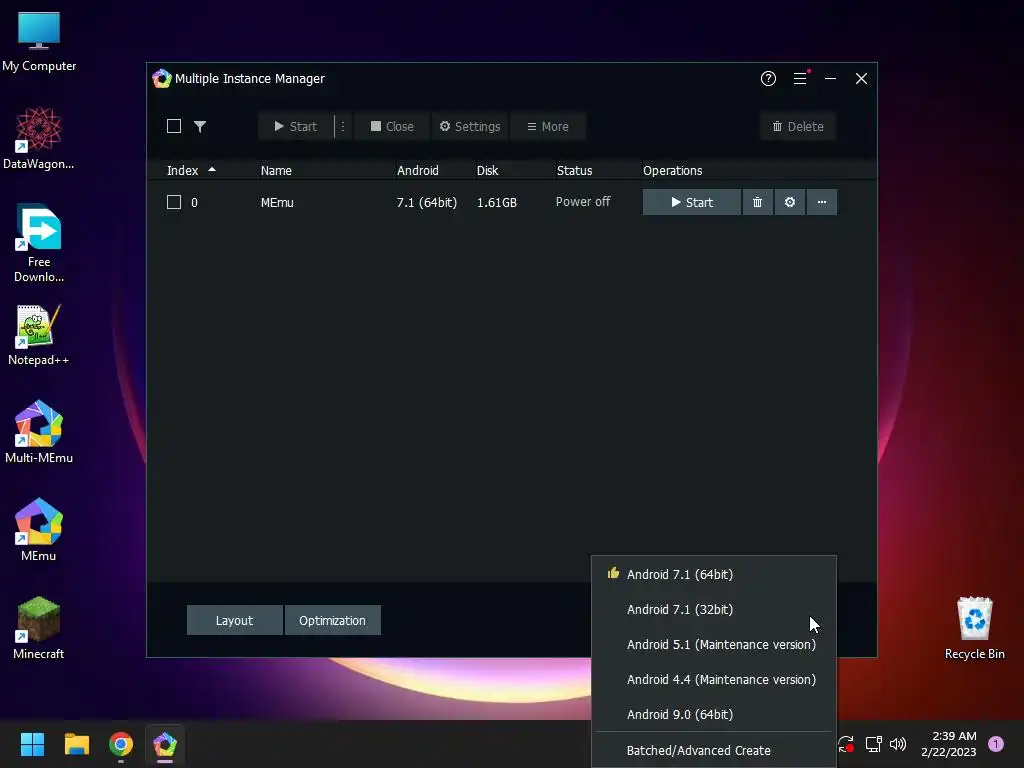
Task: Click the Android column header
Action: (418, 170)
